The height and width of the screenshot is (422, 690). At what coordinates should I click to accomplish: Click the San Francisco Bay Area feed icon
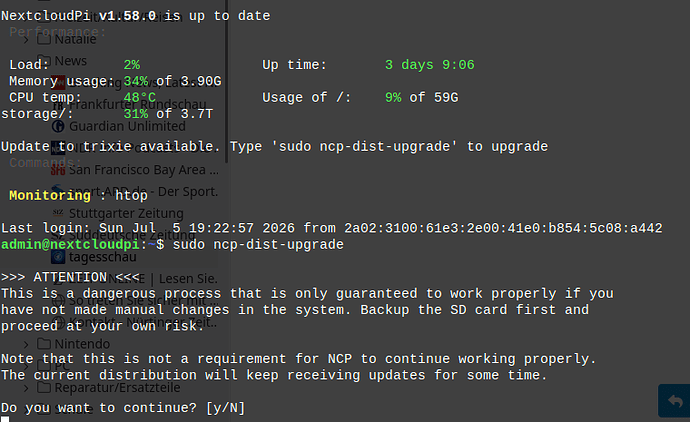click(58, 170)
